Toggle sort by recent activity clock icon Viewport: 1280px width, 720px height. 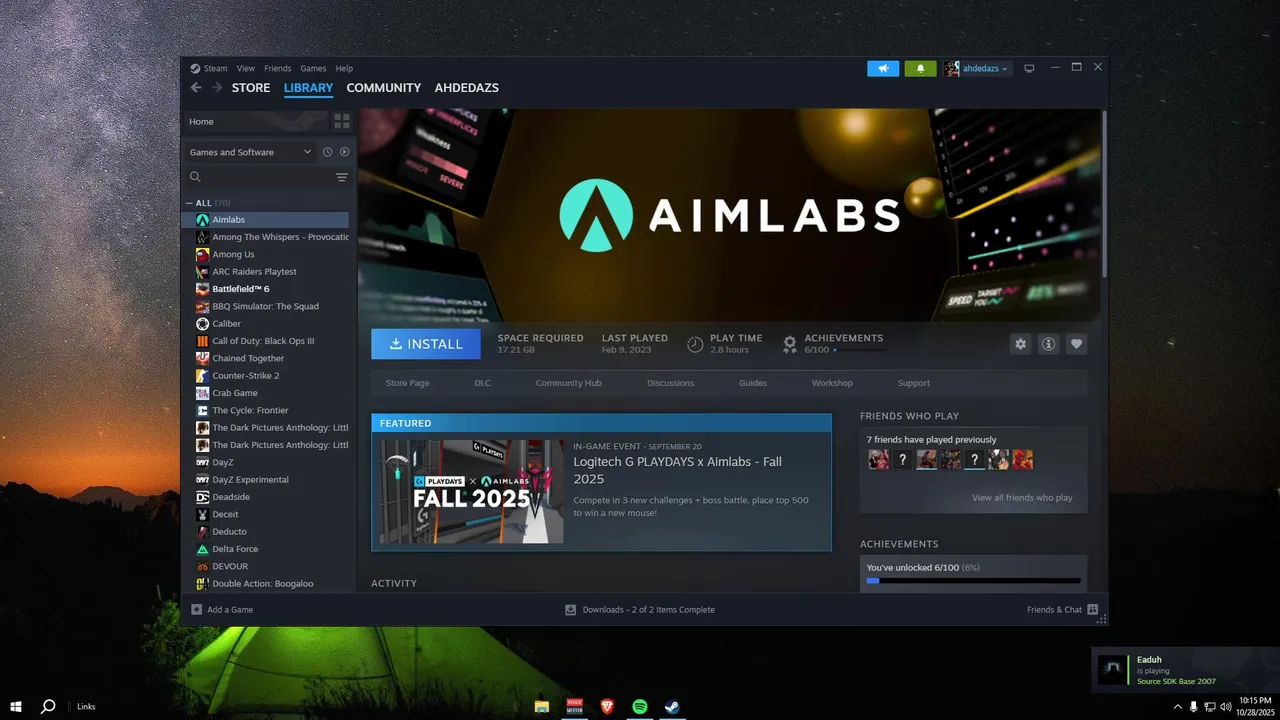[327, 152]
